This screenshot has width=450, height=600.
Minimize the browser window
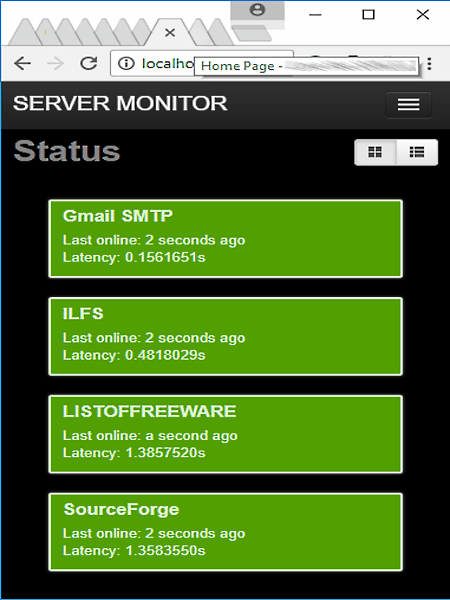pyautogui.click(x=315, y=15)
